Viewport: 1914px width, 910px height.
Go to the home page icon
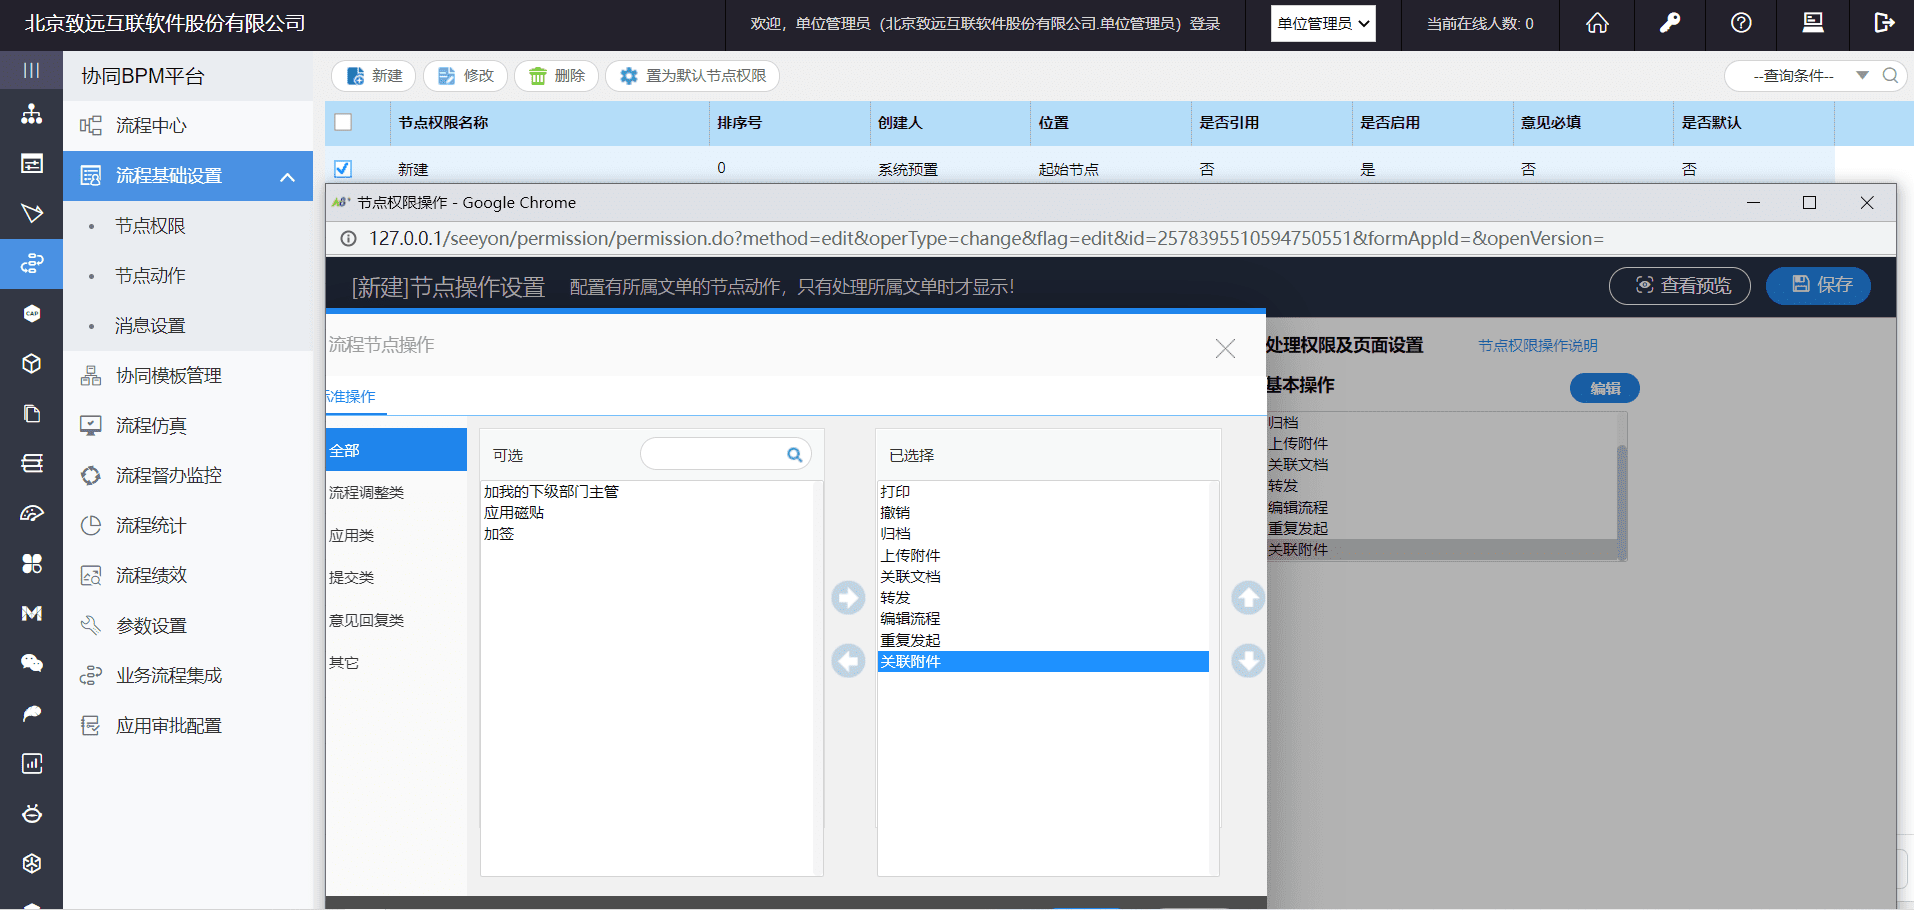coord(1598,23)
